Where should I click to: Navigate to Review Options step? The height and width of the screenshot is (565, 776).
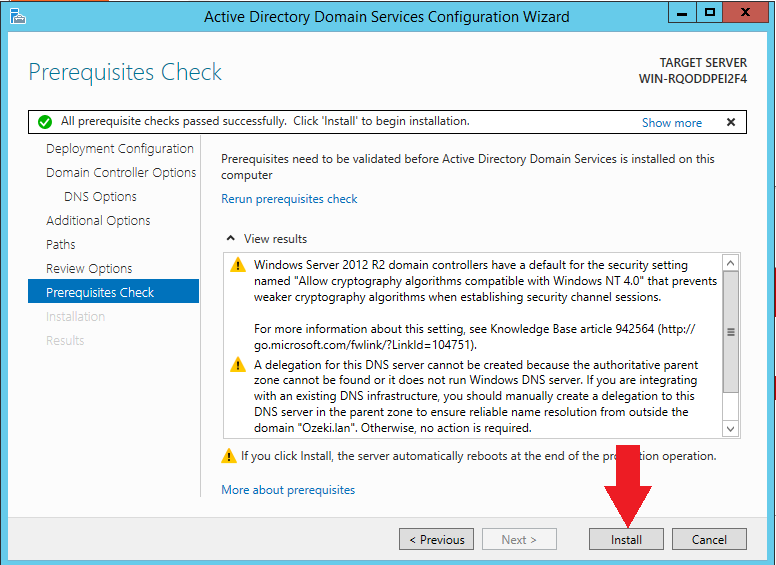click(x=89, y=269)
